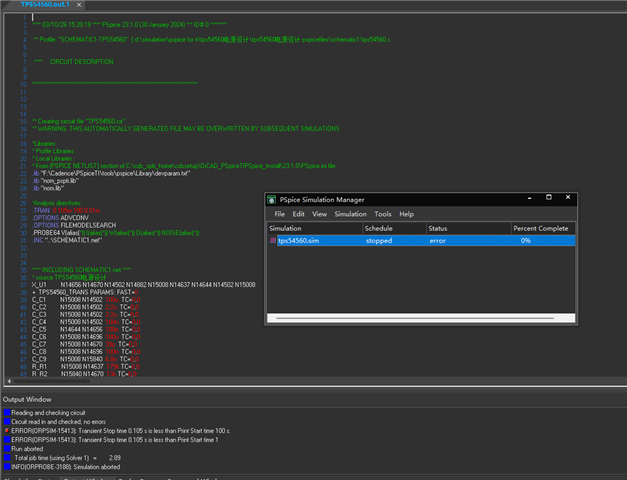Screen dimensions: 627x480
Task: Close the TPS54560.out.1 tab
Action: point(79,5)
